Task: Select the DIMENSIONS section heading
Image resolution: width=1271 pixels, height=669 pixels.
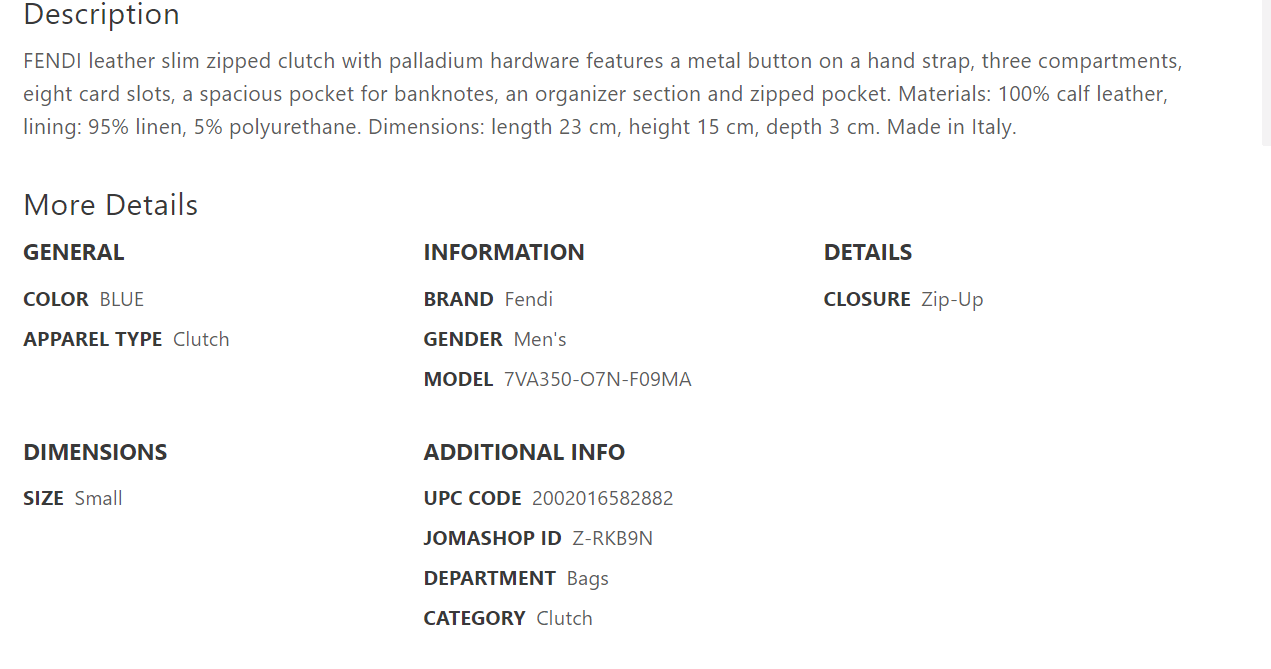Action: (x=95, y=452)
